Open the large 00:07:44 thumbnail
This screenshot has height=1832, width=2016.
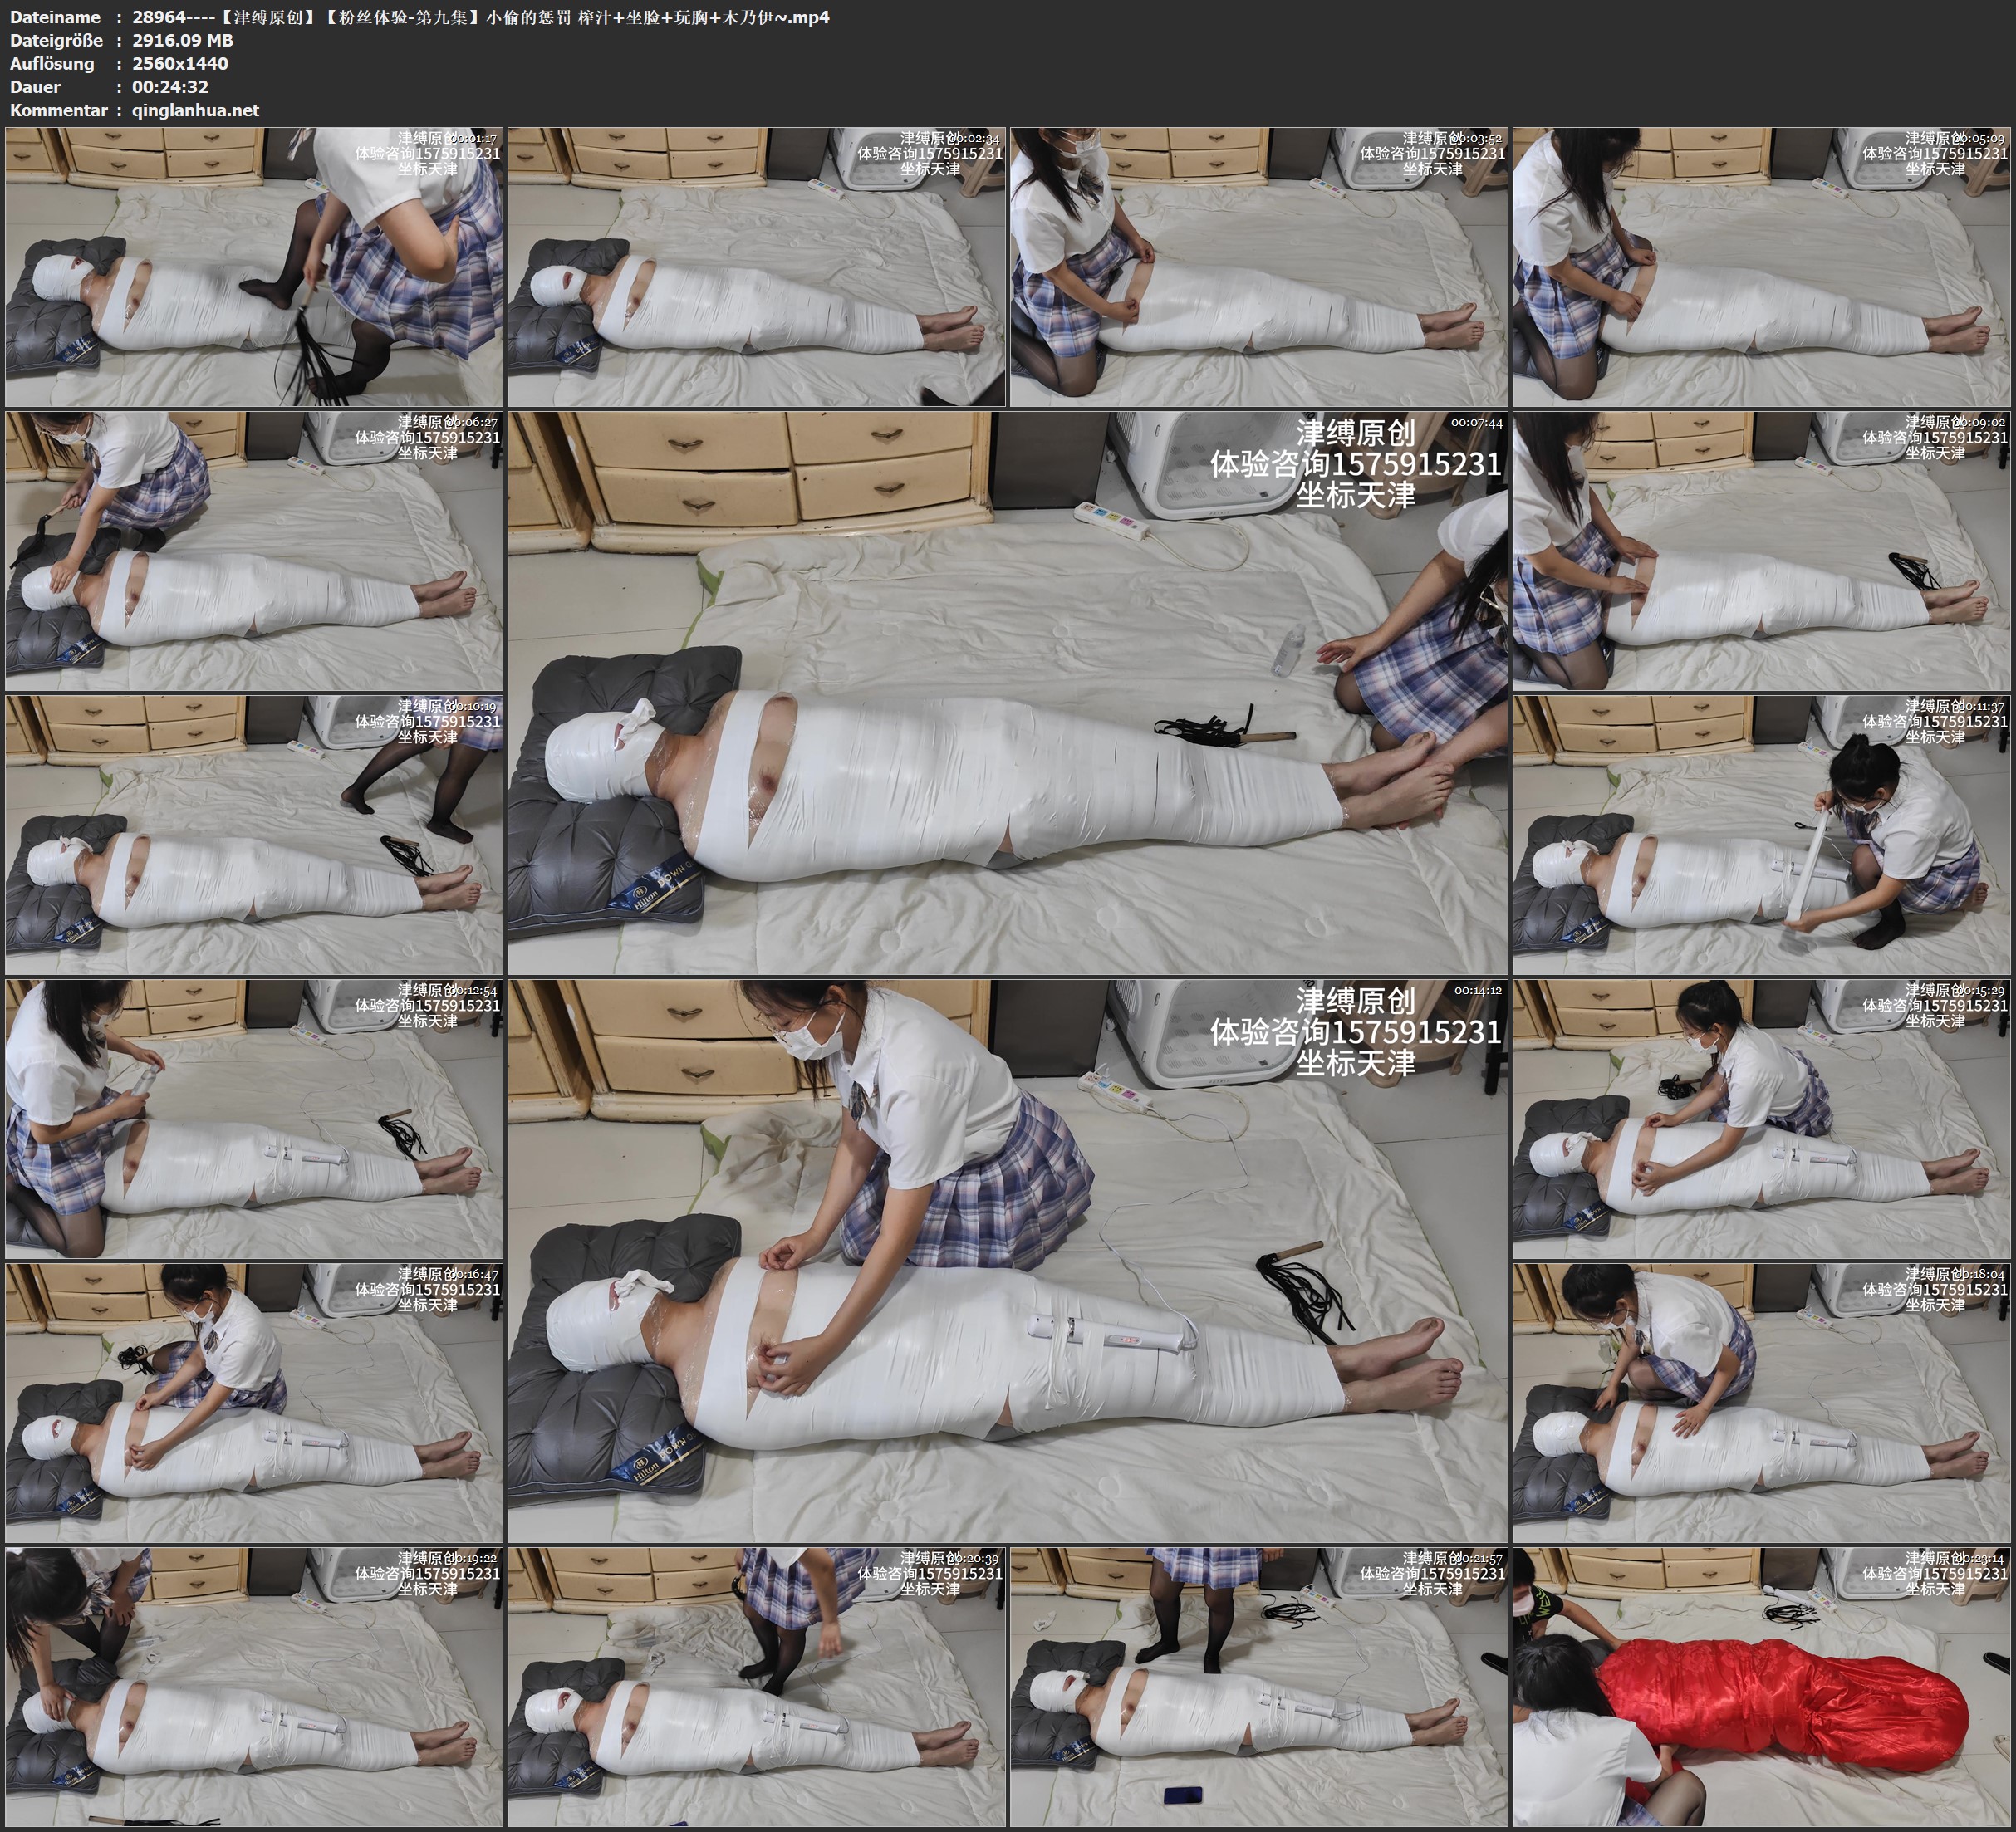(1007, 693)
